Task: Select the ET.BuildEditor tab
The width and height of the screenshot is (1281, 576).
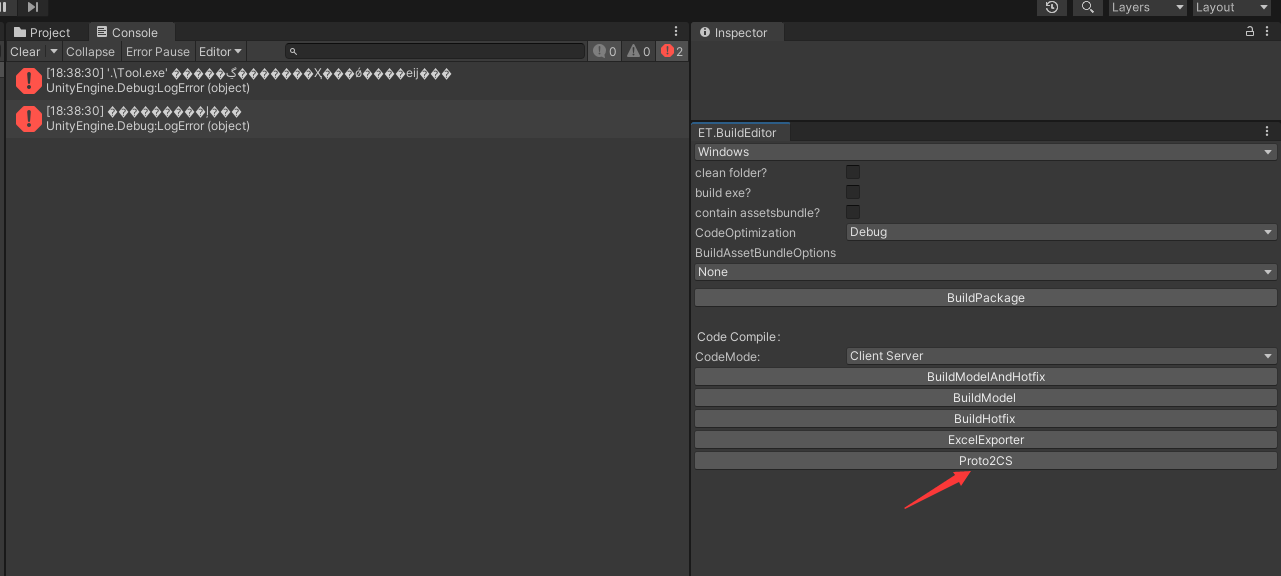Action: point(738,132)
